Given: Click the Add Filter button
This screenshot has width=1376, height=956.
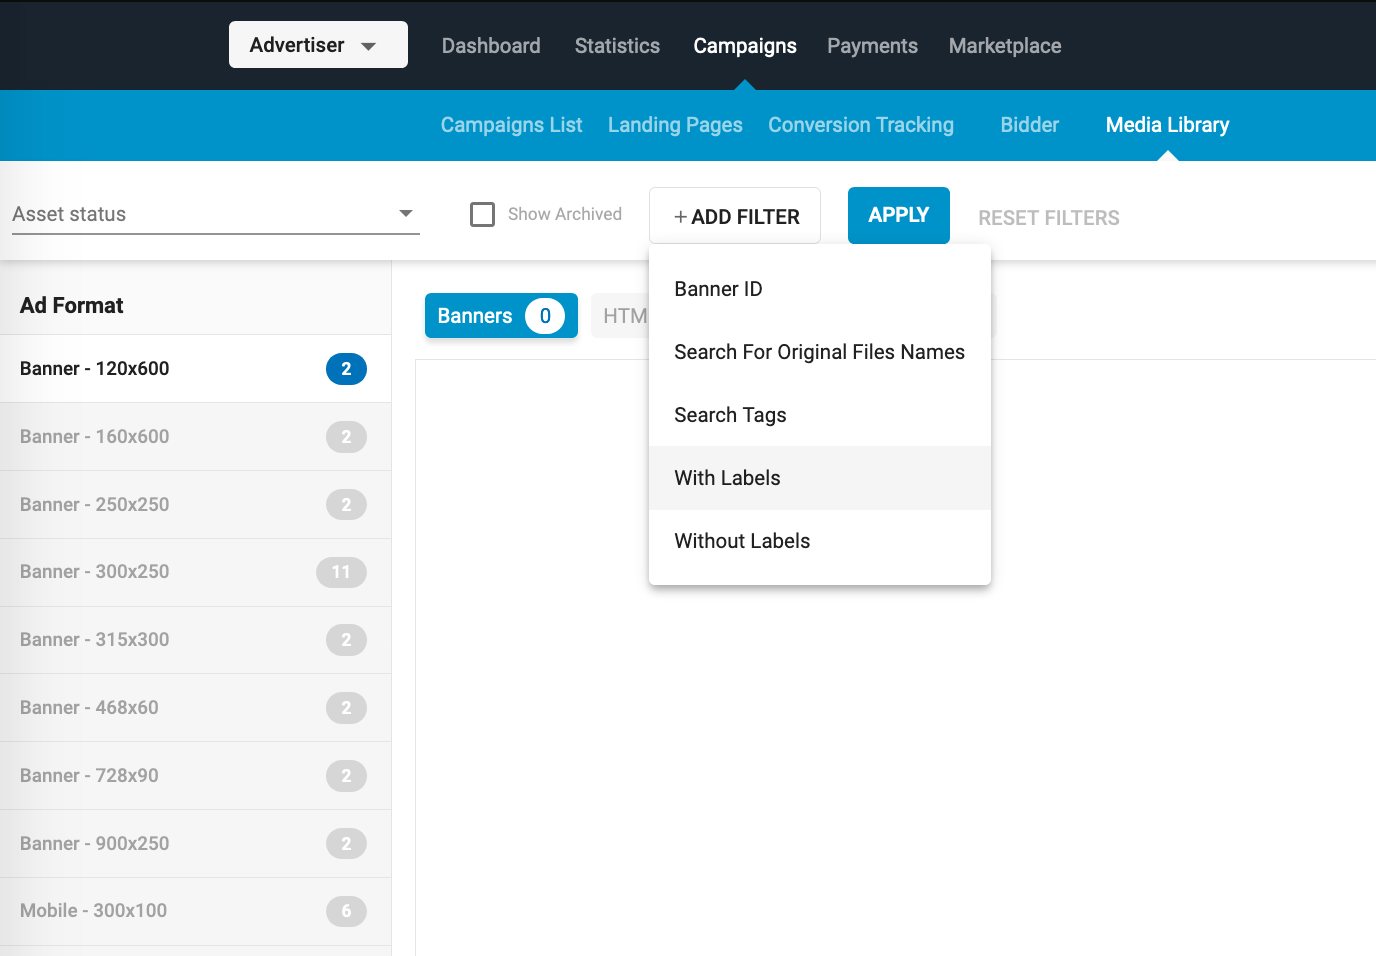Looking at the screenshot, I should click(735, 216).
